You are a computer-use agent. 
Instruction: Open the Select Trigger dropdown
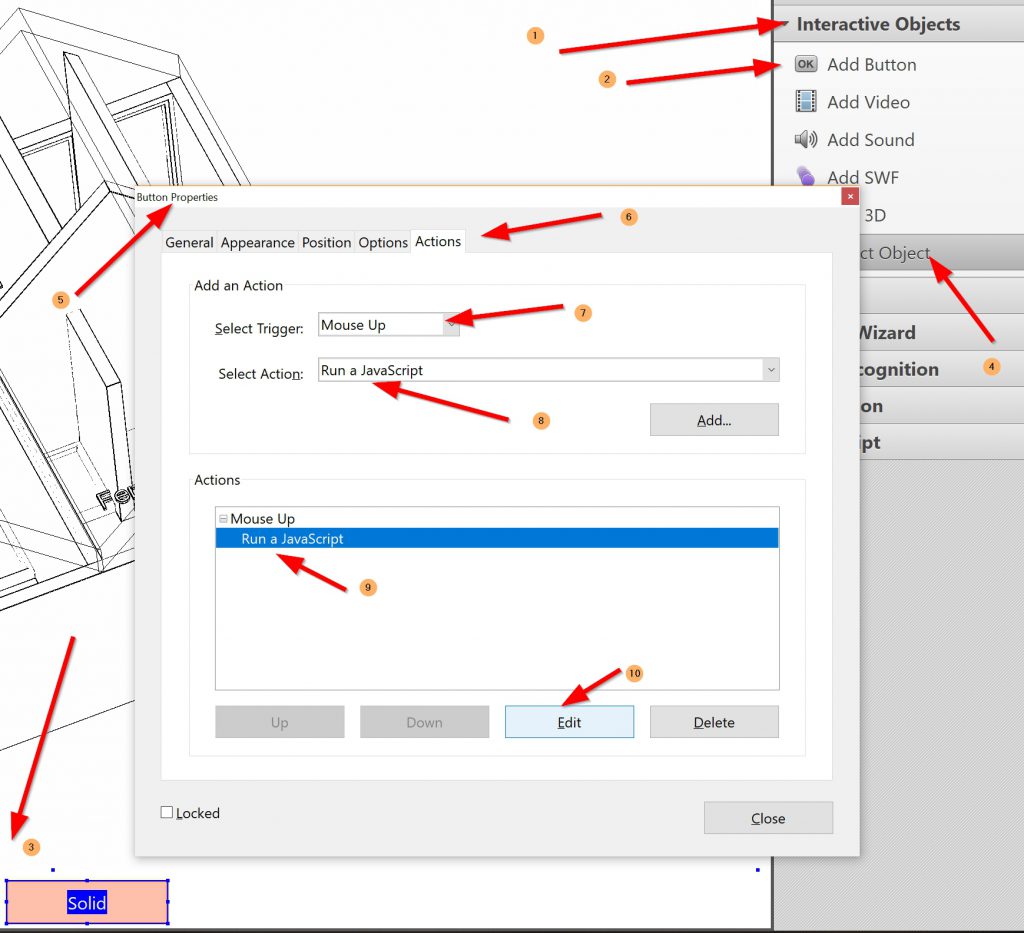[x=450, y=325]
